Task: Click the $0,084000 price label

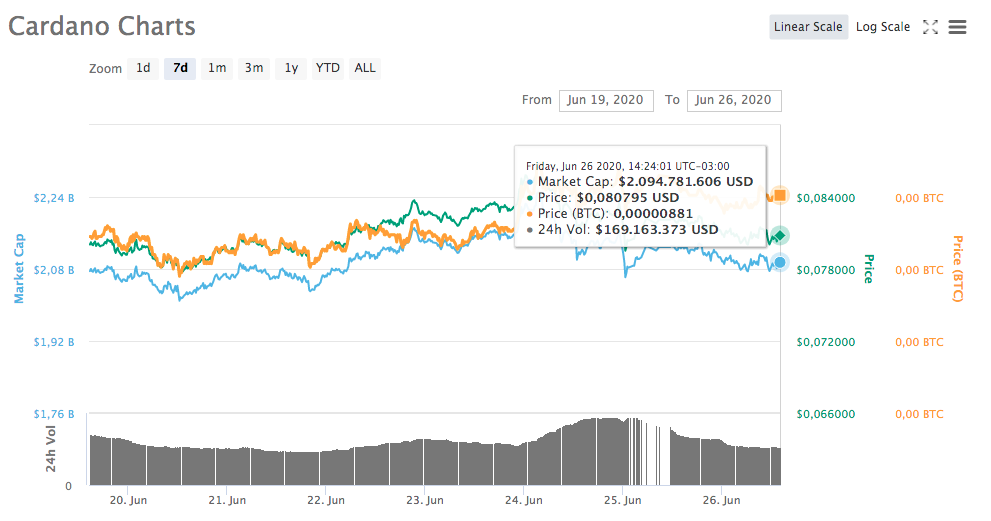Action: pyautogui.click(x=825, y=199)
